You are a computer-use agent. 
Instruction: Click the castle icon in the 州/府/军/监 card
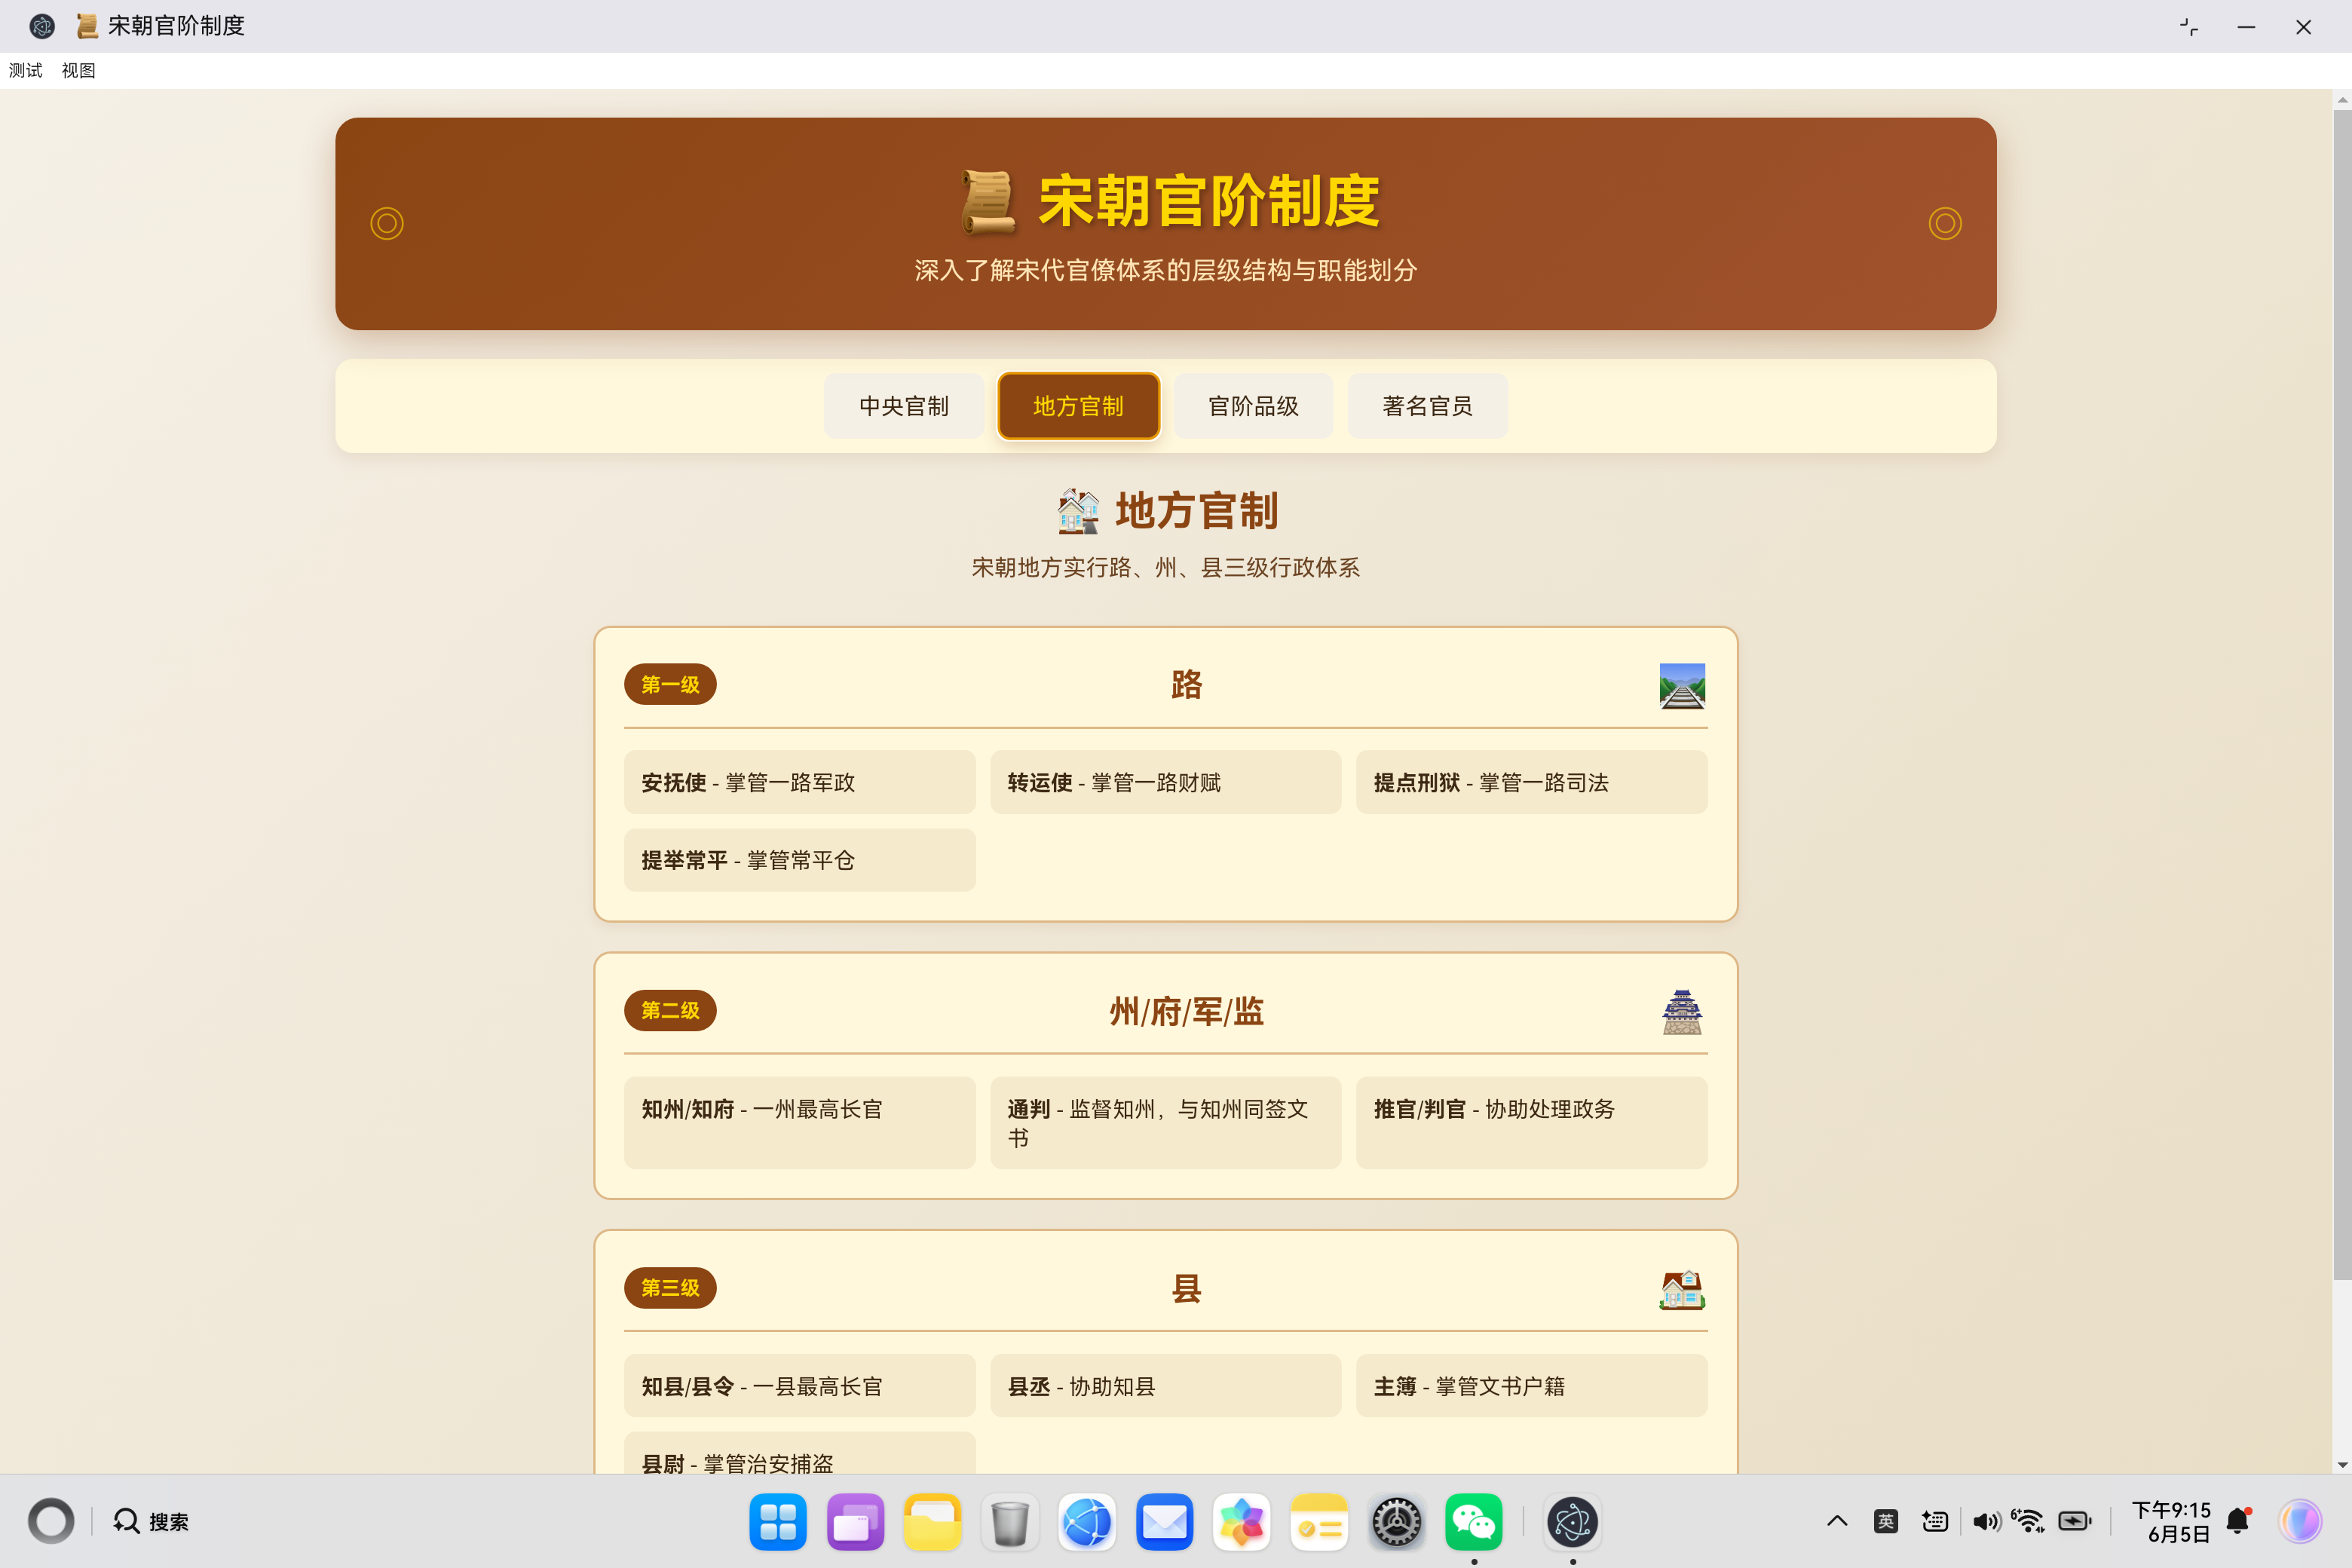point(1682,1012)
